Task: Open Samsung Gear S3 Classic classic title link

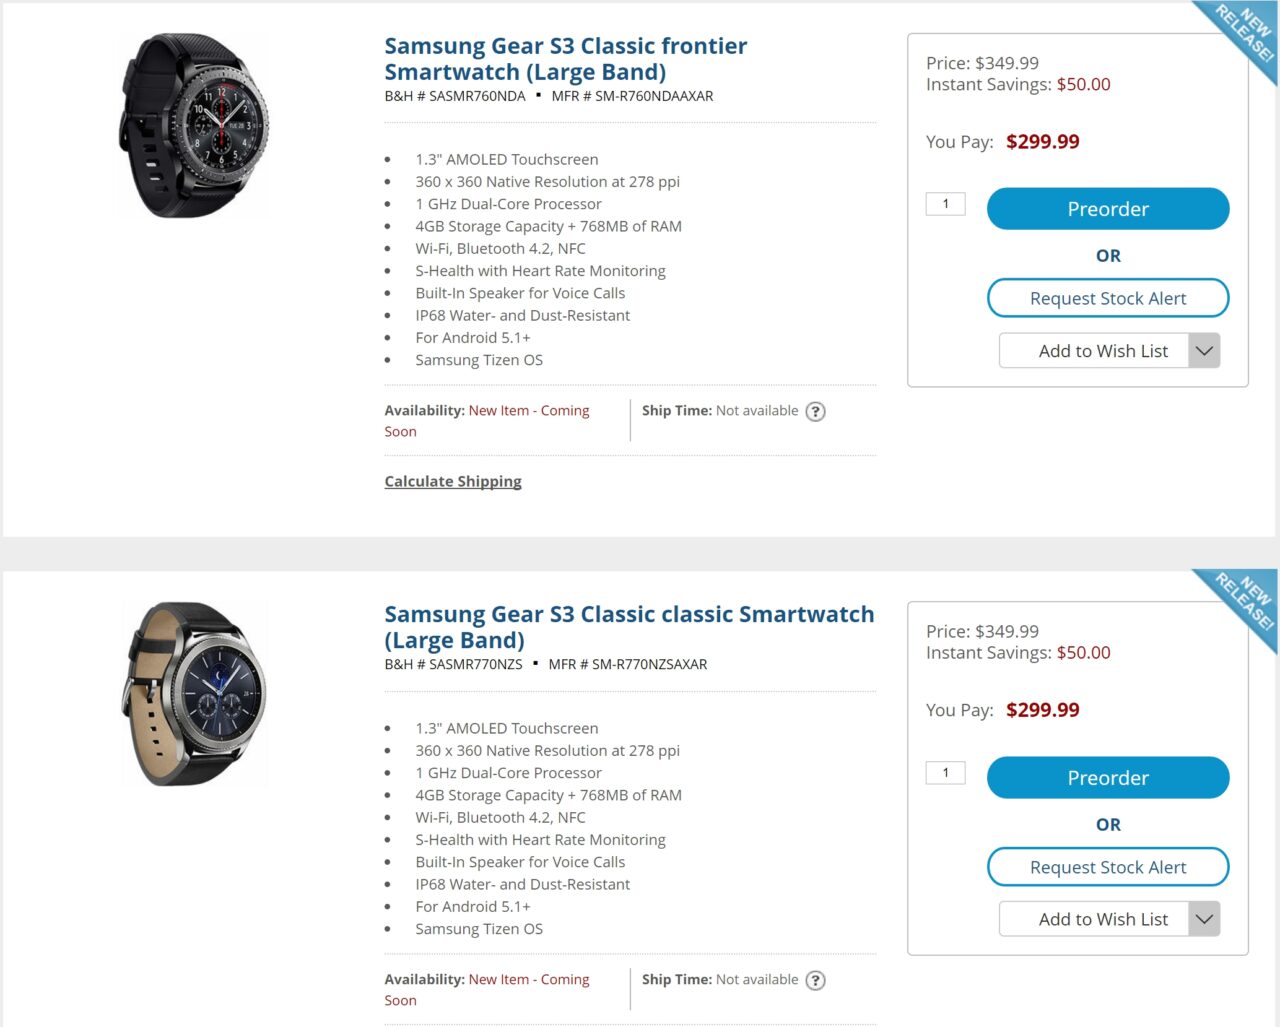Action: 629,627
